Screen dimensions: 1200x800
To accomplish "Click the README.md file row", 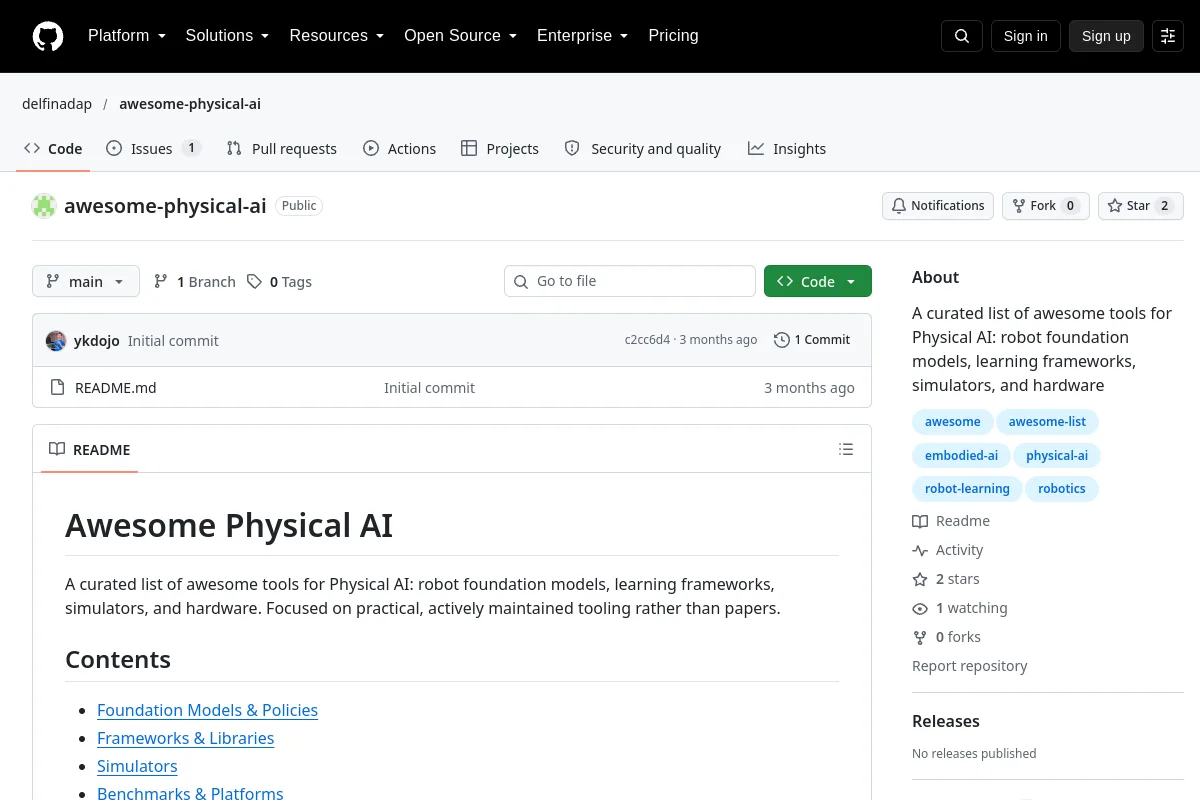I will (452, 388).
